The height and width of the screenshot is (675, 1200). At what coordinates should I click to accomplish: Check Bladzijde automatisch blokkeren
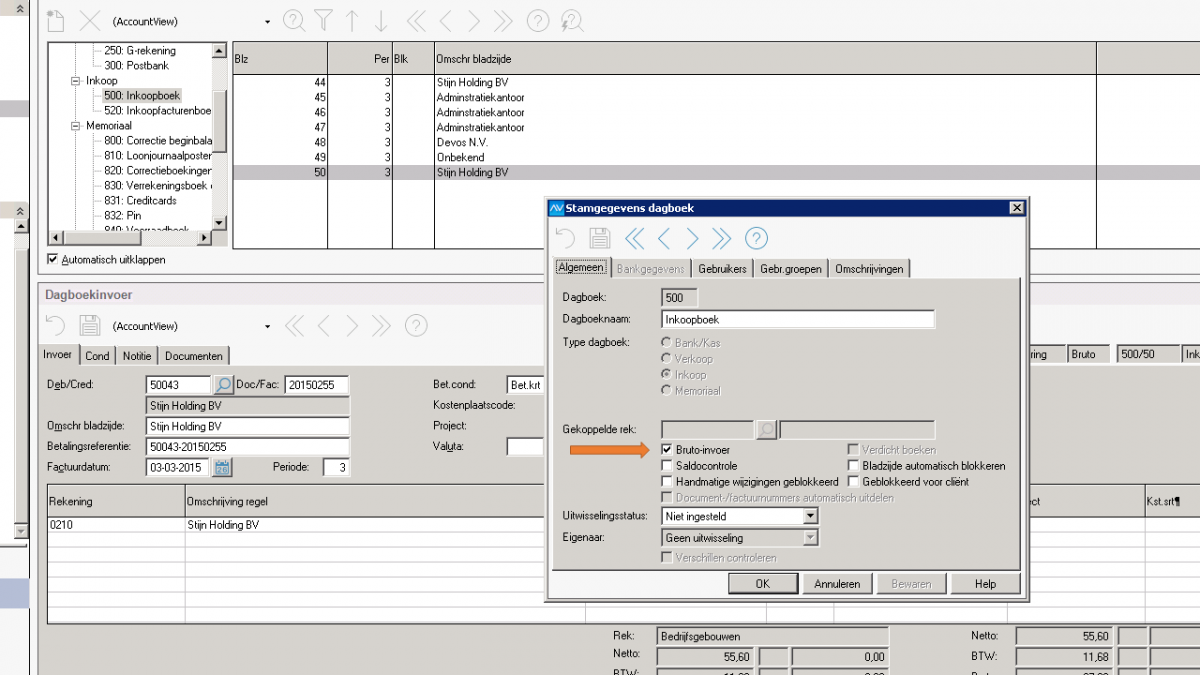853,466
